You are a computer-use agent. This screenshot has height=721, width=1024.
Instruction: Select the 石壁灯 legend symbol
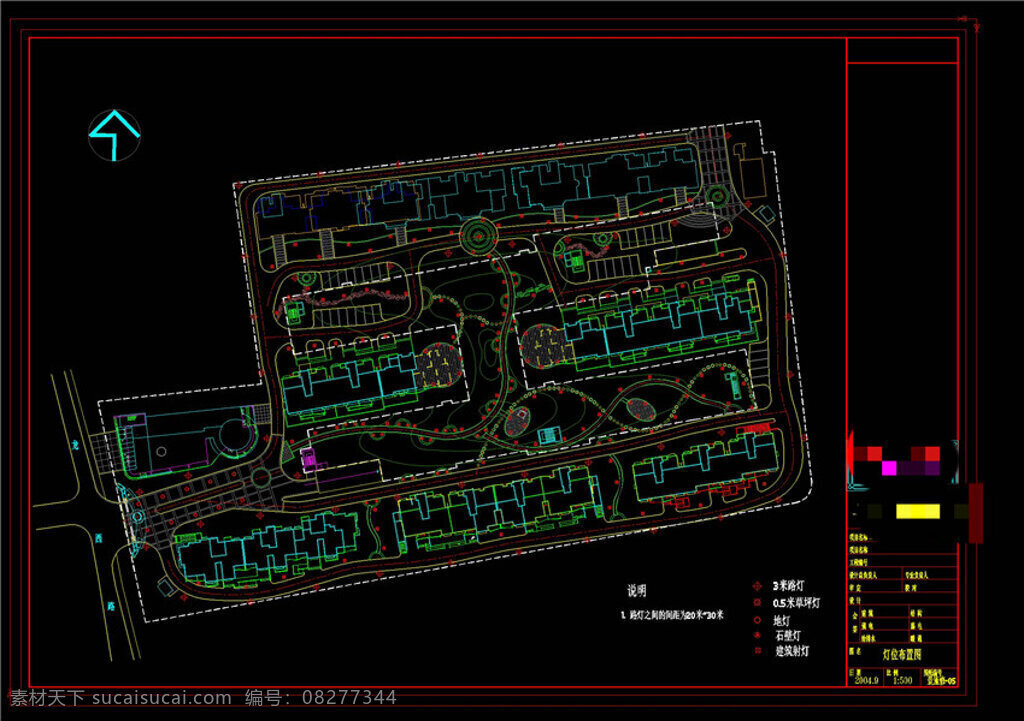[x=758, y=635]
